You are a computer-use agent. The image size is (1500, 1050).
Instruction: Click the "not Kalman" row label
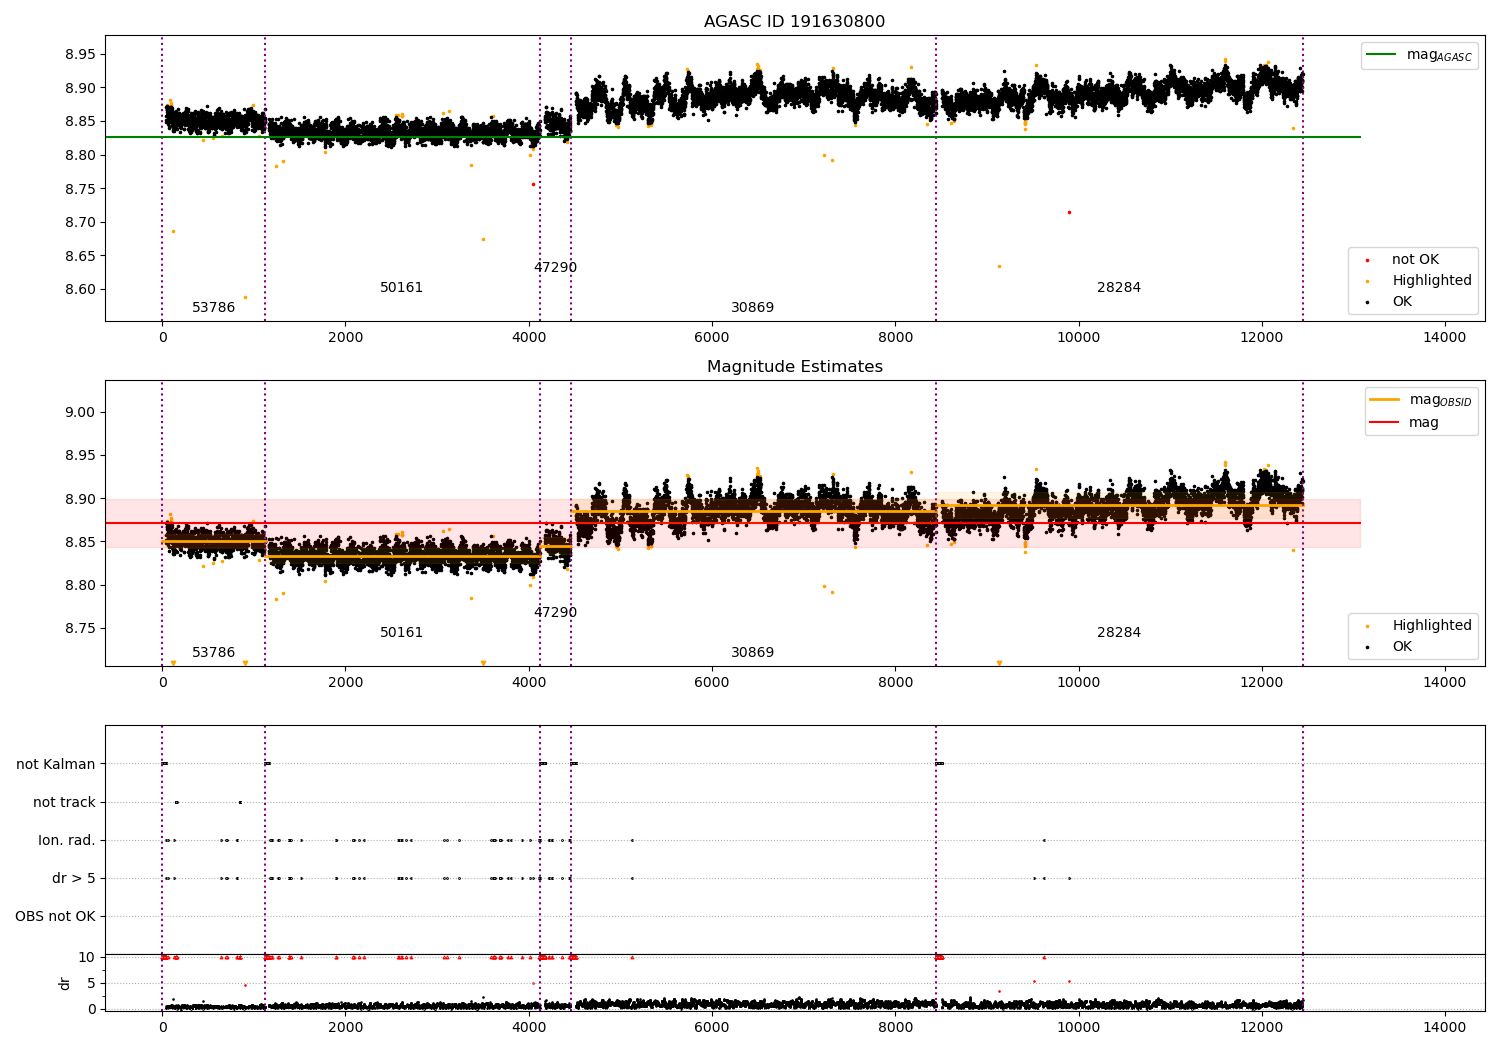56,764
